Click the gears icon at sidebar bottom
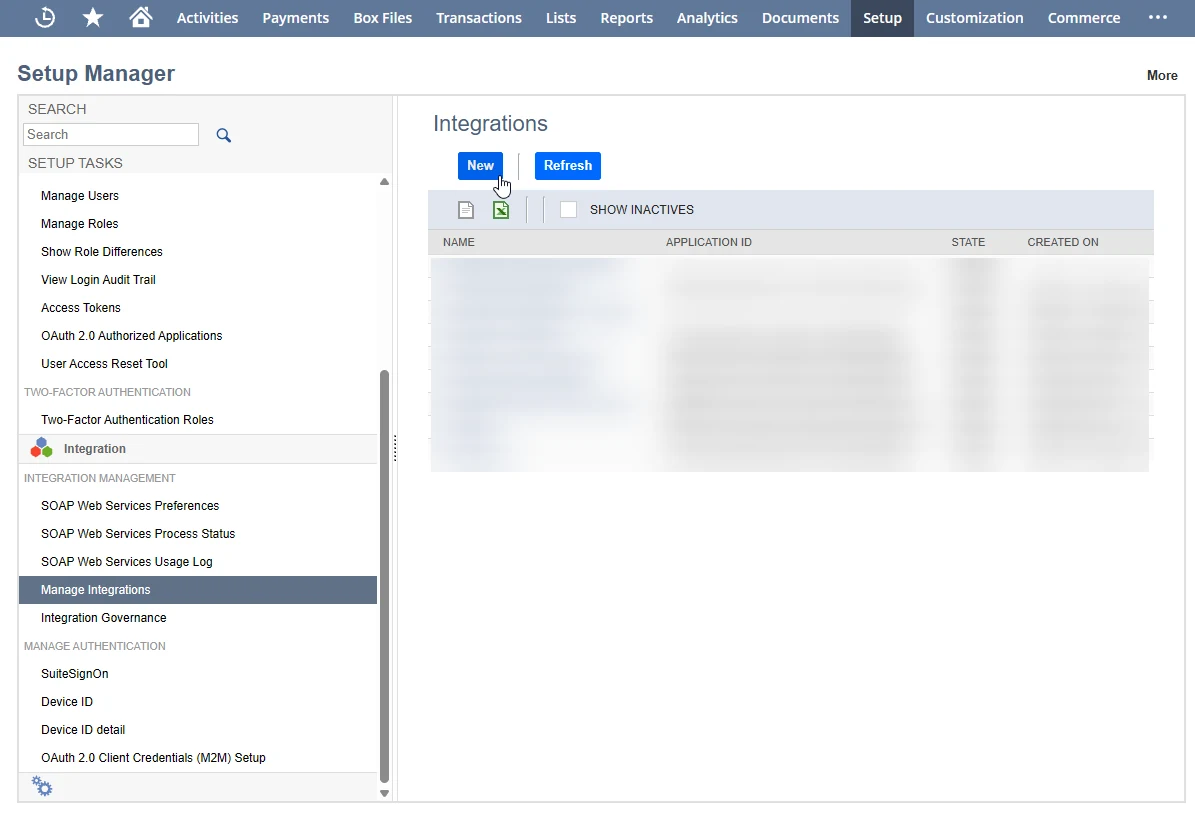Viewport: 1195px width, 813px height. (42, 786)
